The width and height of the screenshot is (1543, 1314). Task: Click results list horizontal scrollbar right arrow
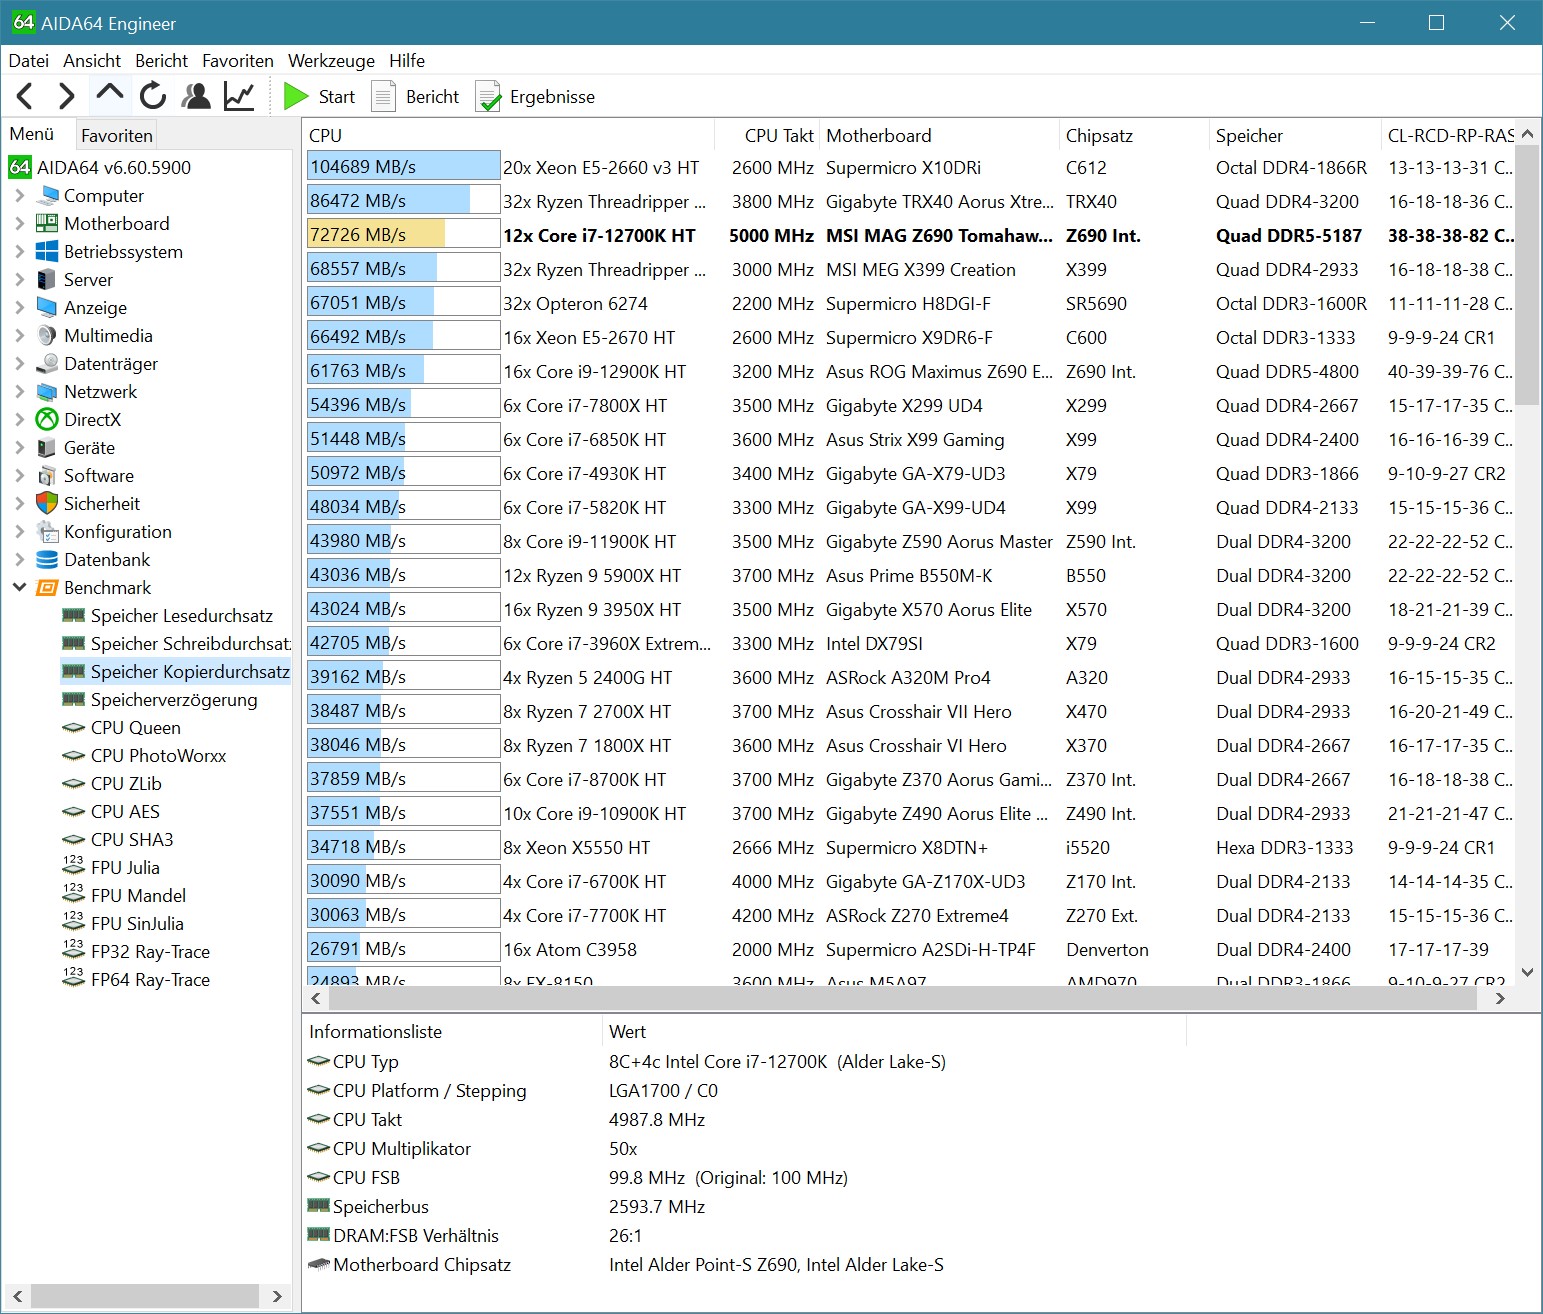[x=1499, y=998]
